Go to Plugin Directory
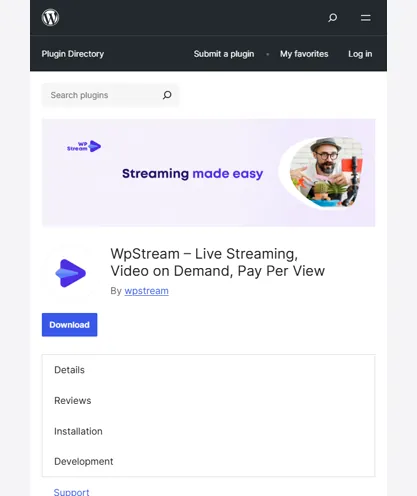The height and width of the screenshot is (496, 417). pyautogui.click(x=73, y=54)
